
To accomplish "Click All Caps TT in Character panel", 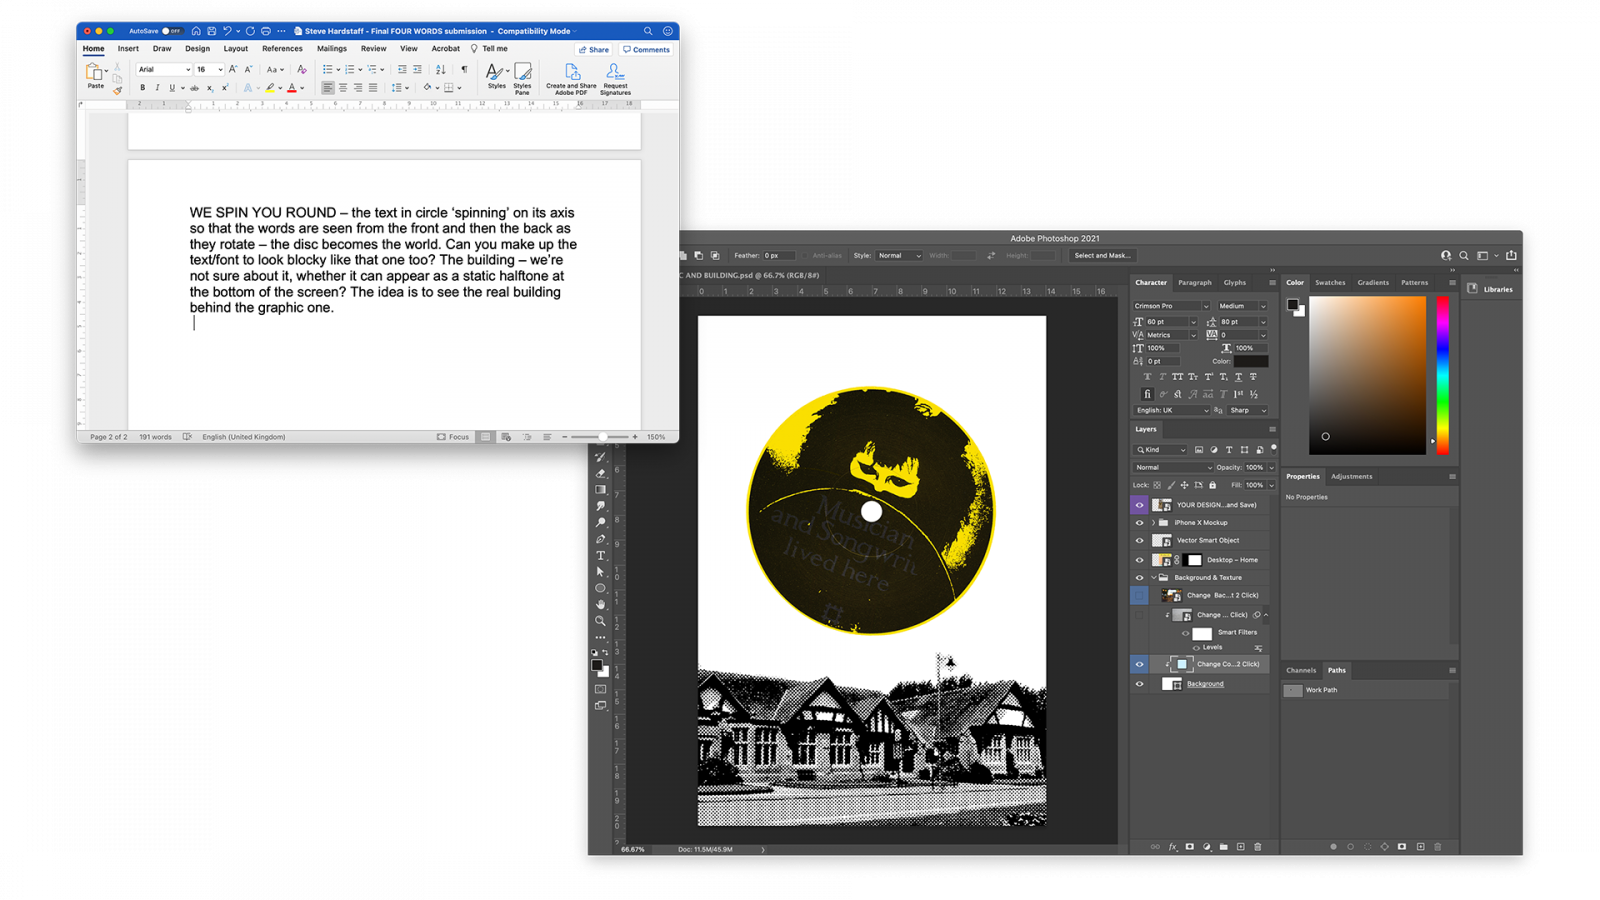I will [1177, 377].
